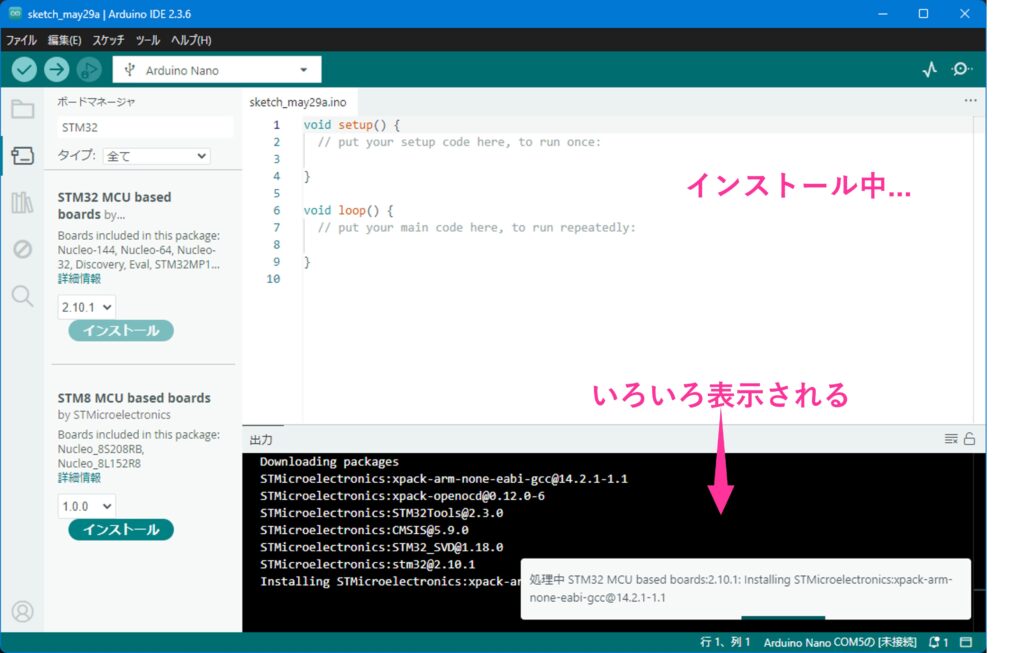Open the ファイル menu
The width and height of the screenshot is (1024, 653).
(x=21, y=40)
